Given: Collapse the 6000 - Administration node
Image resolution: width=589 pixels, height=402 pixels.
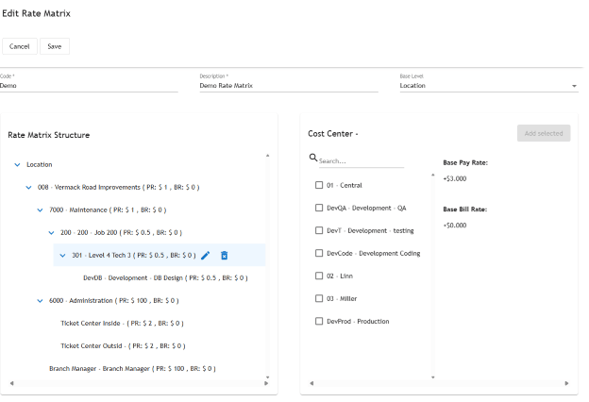Looking at the screenshot, I should point(40,301).
